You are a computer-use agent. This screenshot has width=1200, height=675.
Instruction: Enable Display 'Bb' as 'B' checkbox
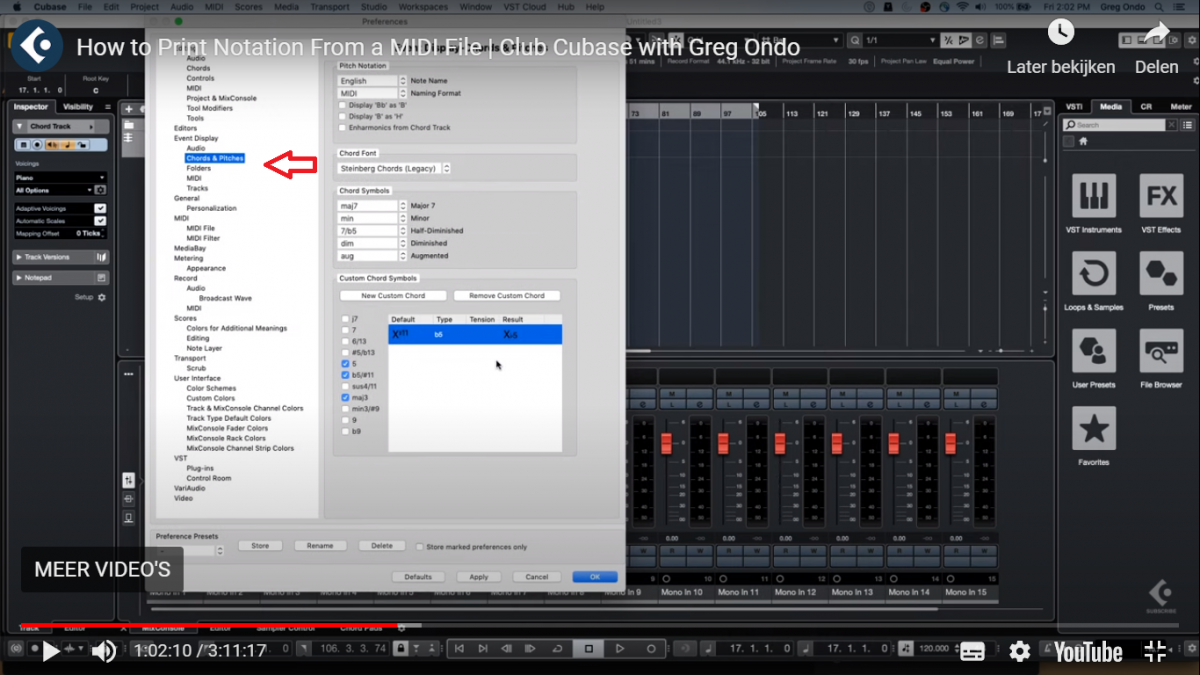coord(343,104)
